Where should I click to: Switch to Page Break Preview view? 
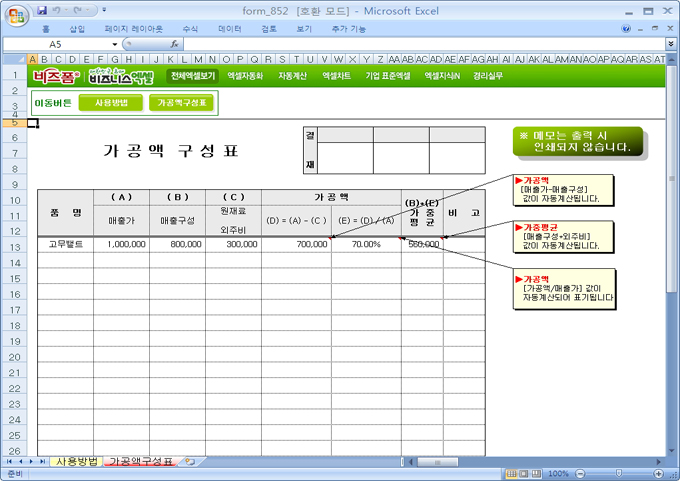point(534,473)
